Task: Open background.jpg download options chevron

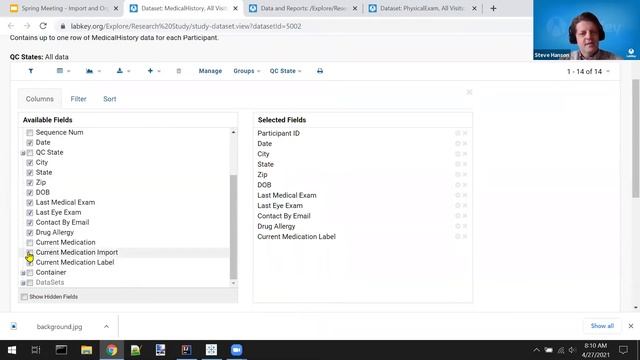Action: point(106,327)
